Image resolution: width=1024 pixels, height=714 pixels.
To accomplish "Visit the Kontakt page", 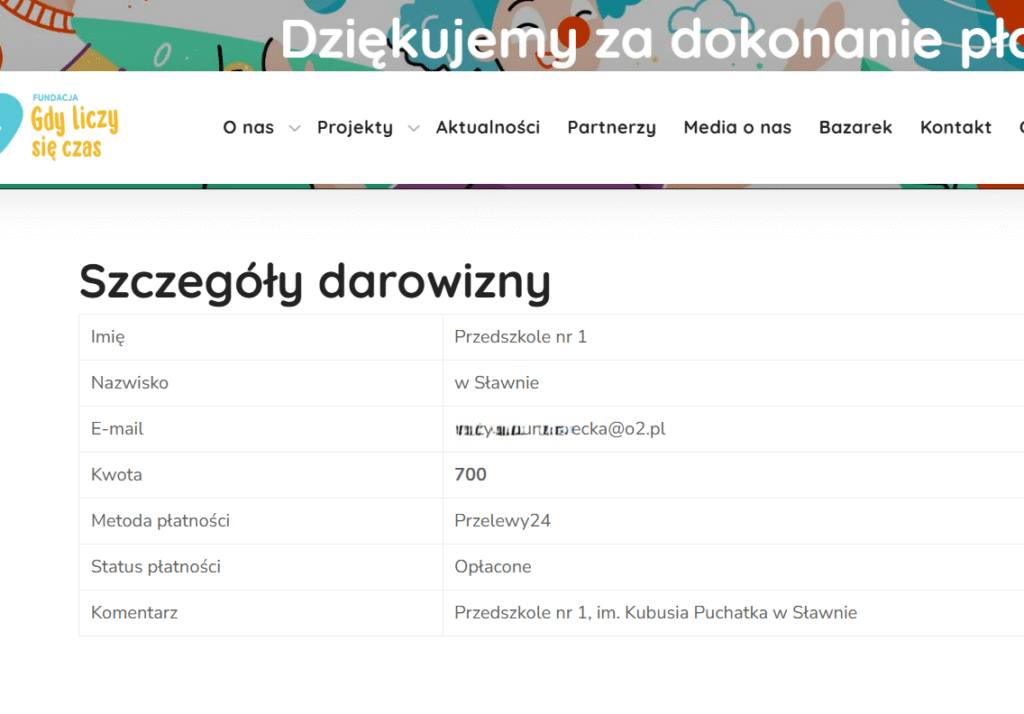I will click(x=955, y=127).
